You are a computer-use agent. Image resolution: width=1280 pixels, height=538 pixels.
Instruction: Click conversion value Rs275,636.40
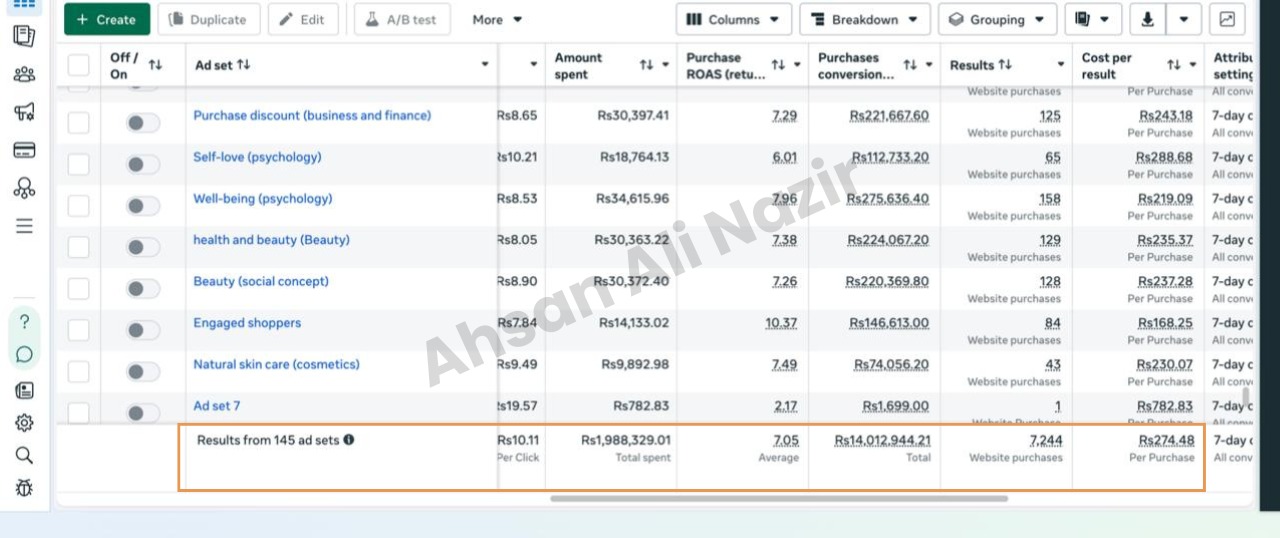pyautogui.click(x=887, y=198)
